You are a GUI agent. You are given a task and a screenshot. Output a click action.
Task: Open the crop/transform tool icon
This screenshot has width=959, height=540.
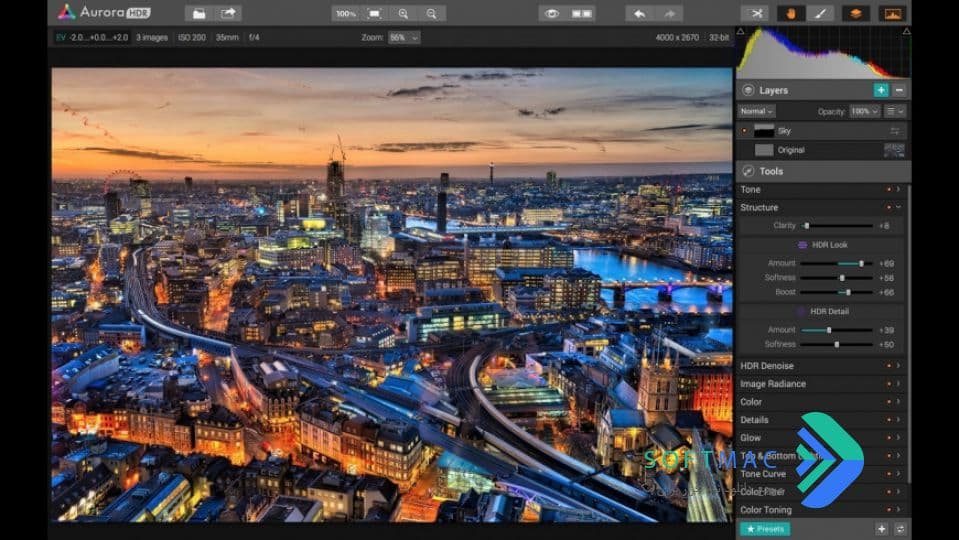click(x=757, y=13)
